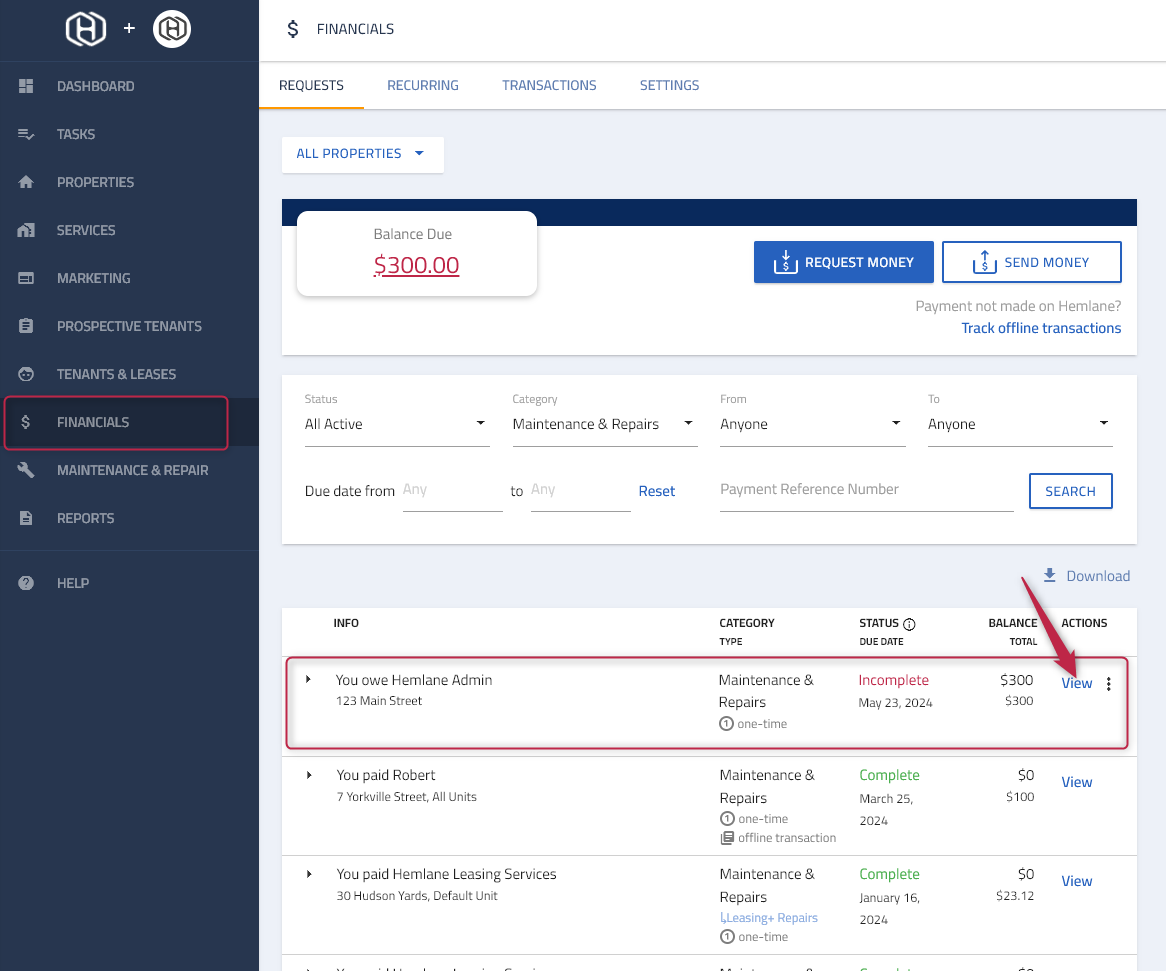Open the Properties menu item
Screen dimensions: 1166x971
[x=95, y=182]
